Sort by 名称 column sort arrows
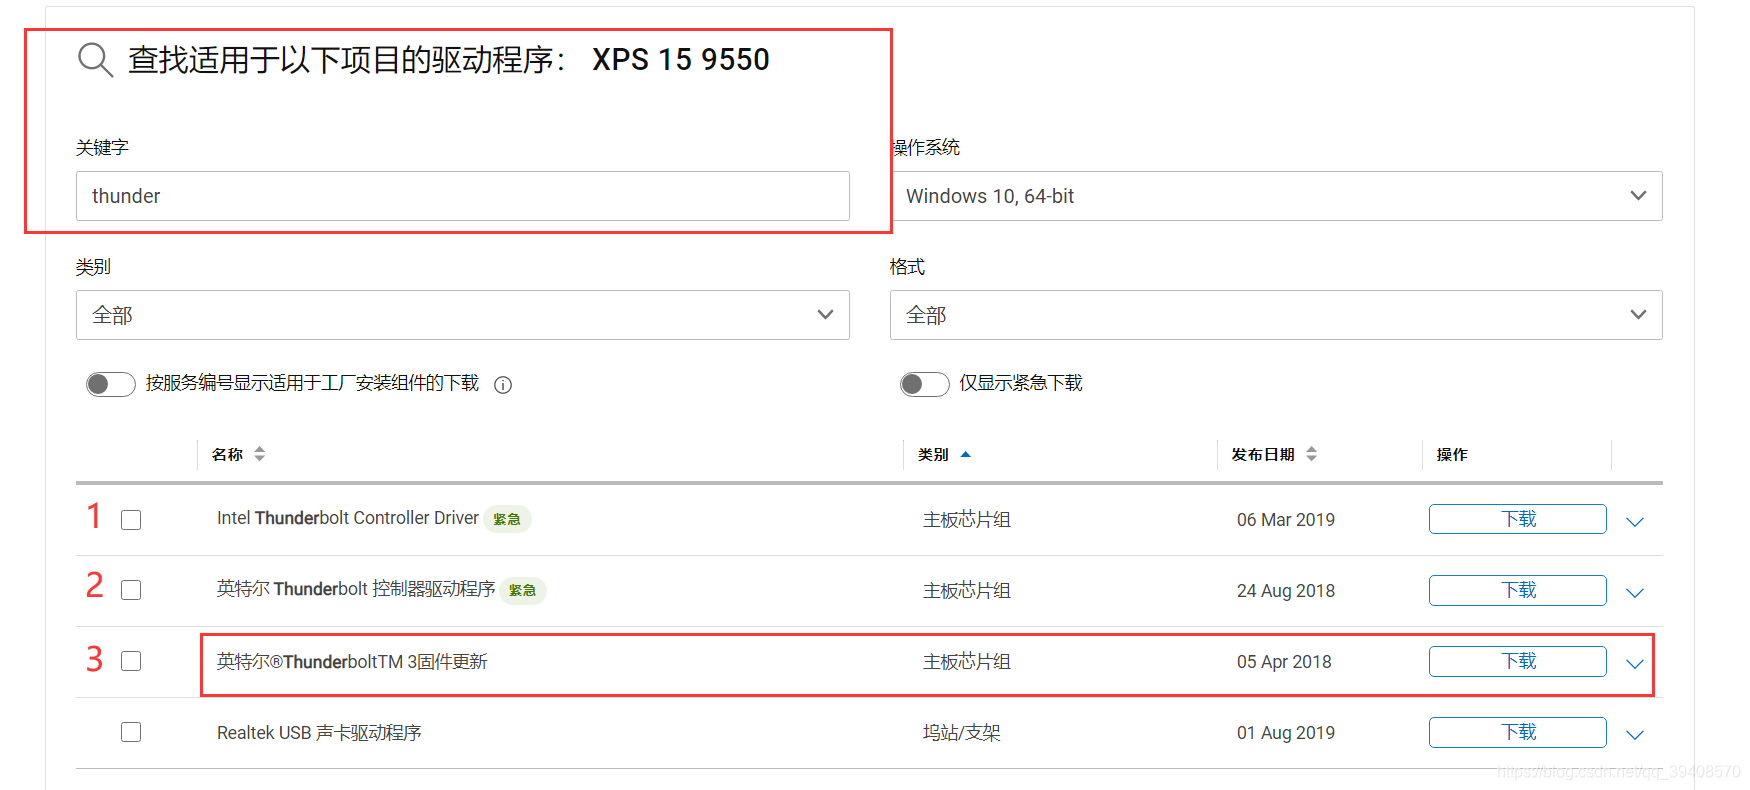Image resolution: width=1750 pixels, height=790 pixels. click(260, 454)
